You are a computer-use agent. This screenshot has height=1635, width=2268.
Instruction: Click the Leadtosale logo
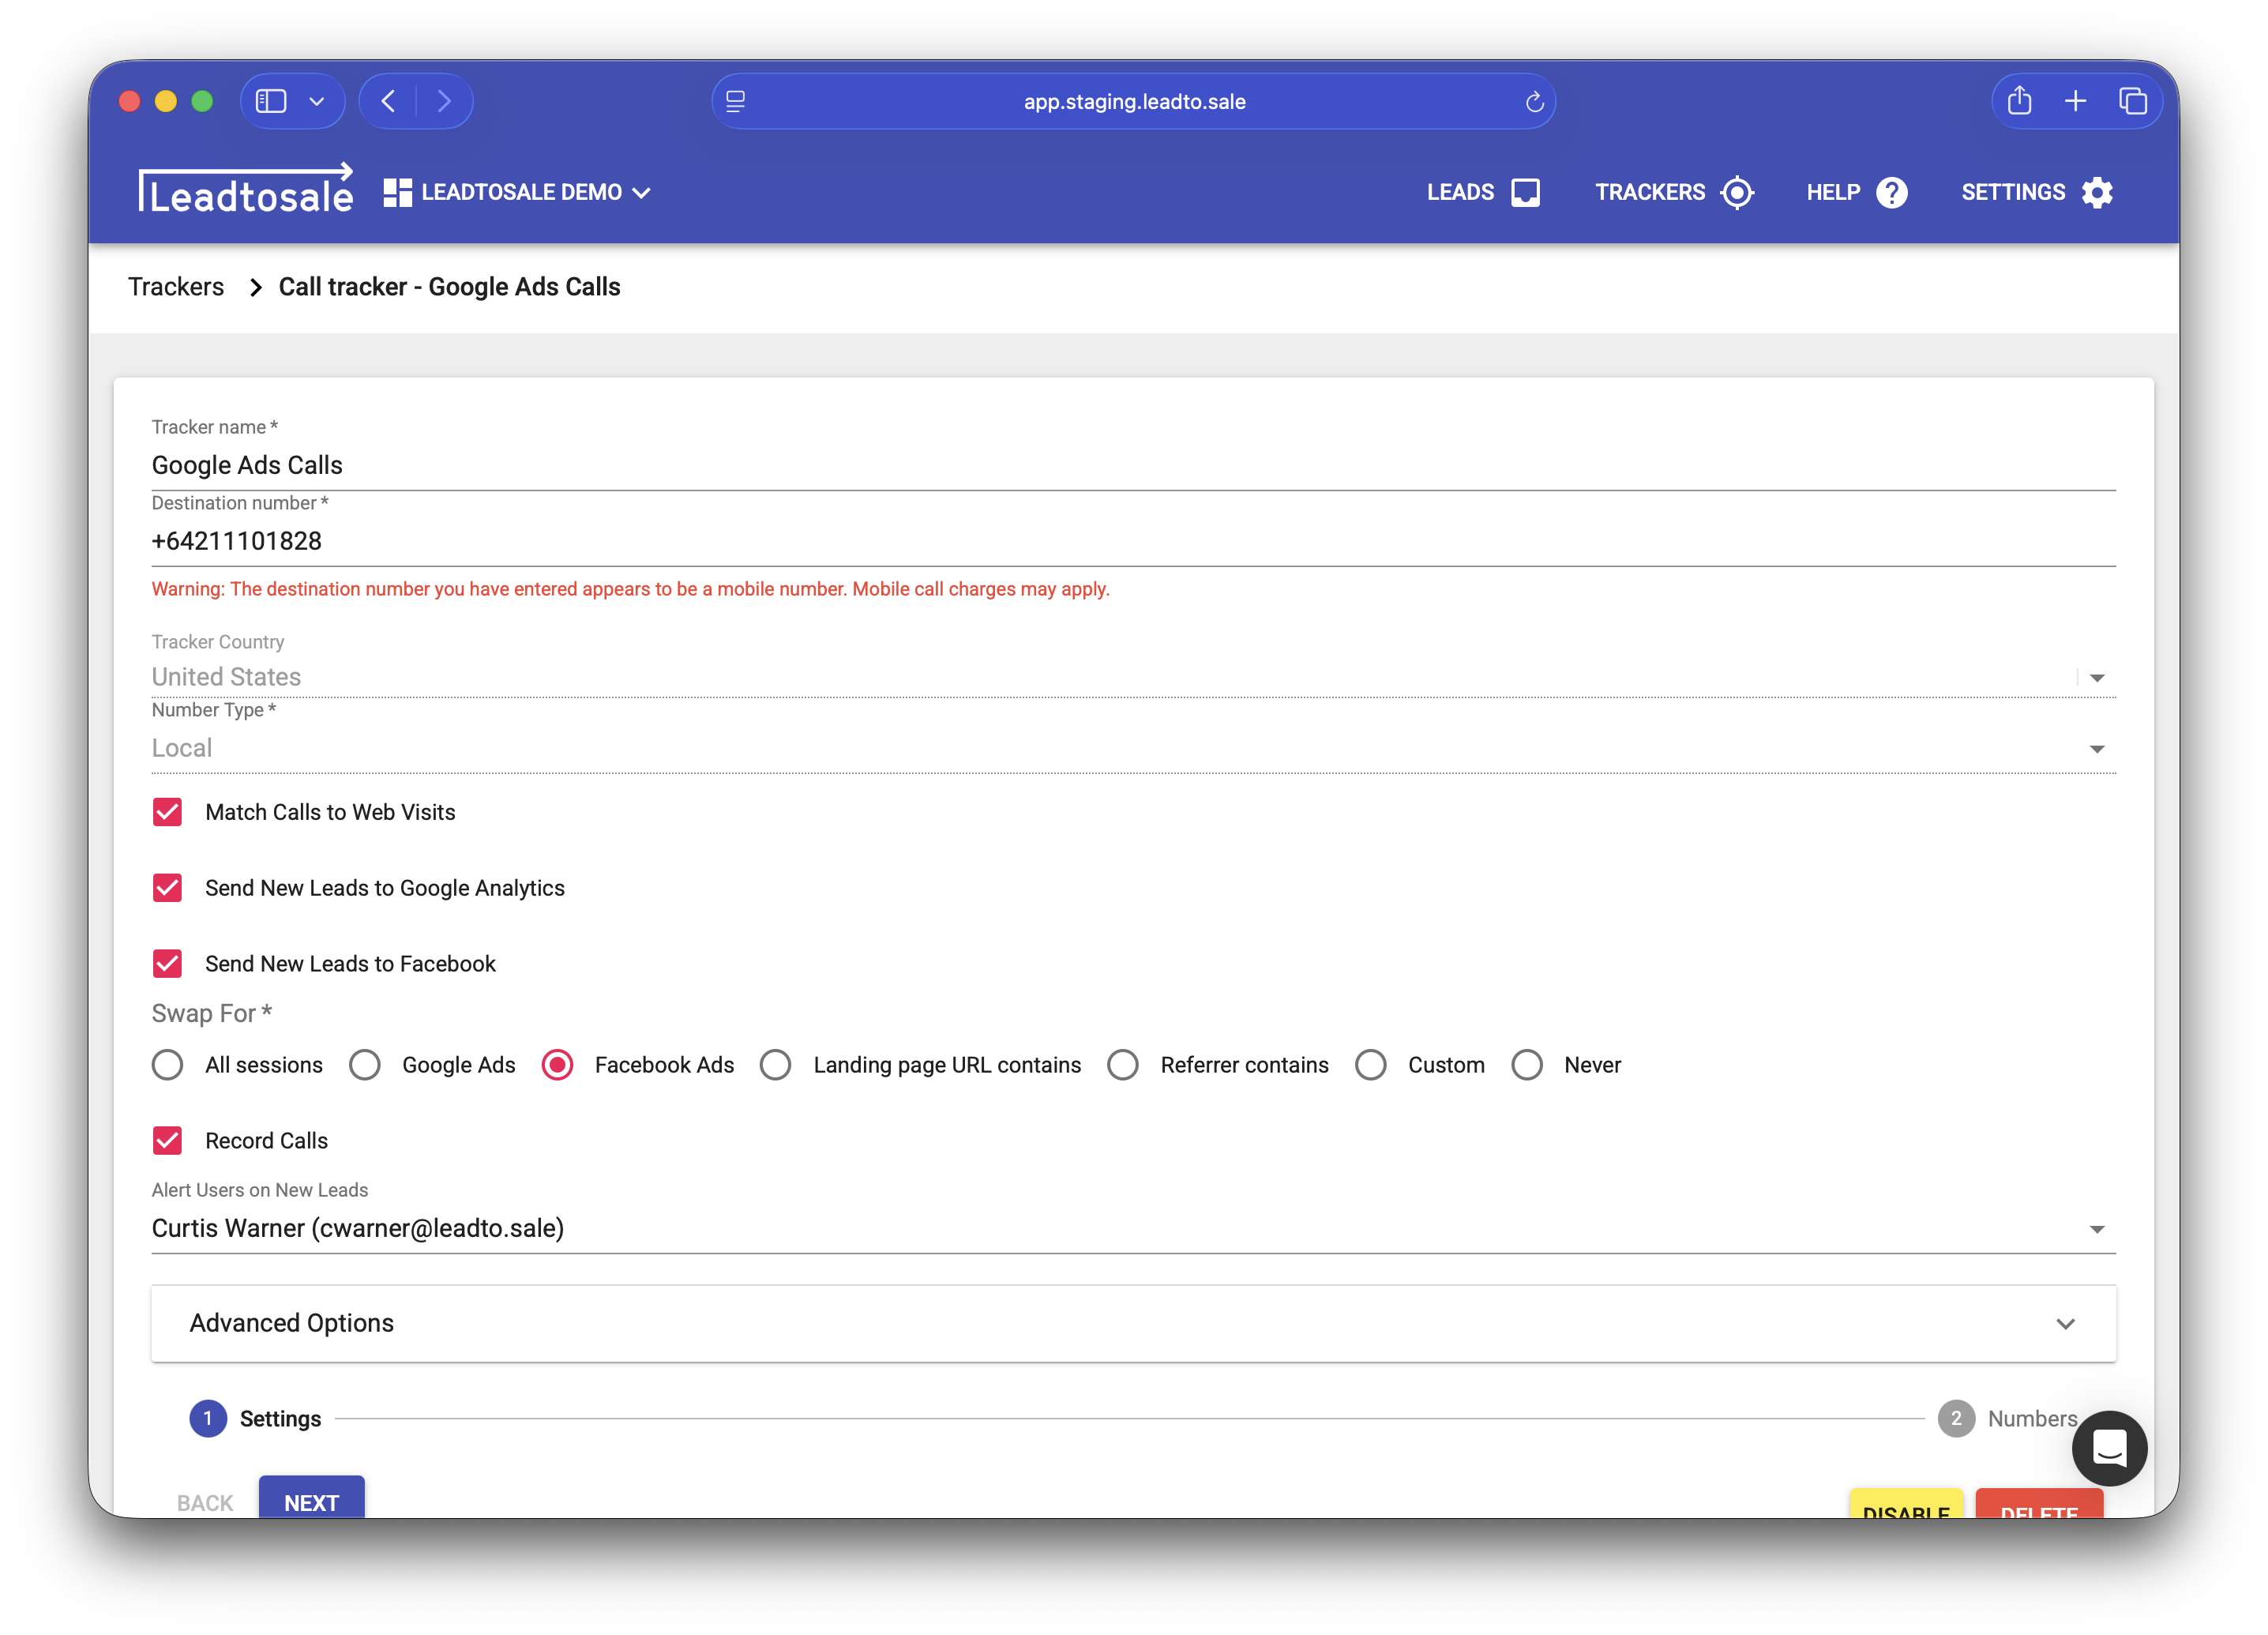tap(245, 190)
